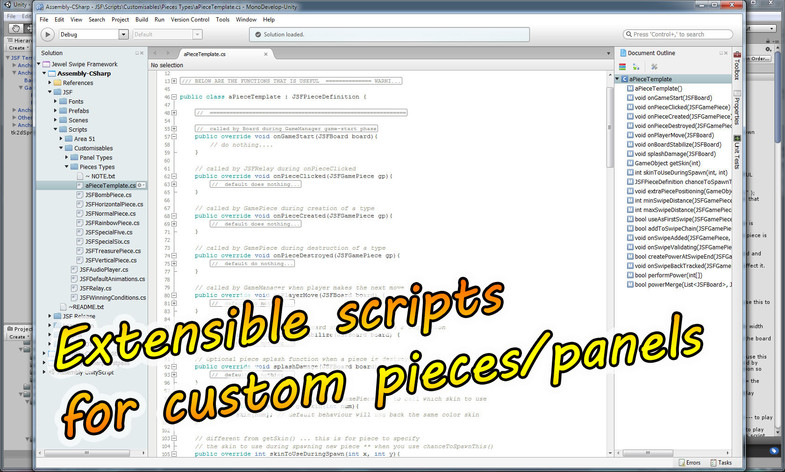Toggle fold for onPieceClicked method line 62
The height and width of the screenshot is (472, 785).
[x=174, y=176]
